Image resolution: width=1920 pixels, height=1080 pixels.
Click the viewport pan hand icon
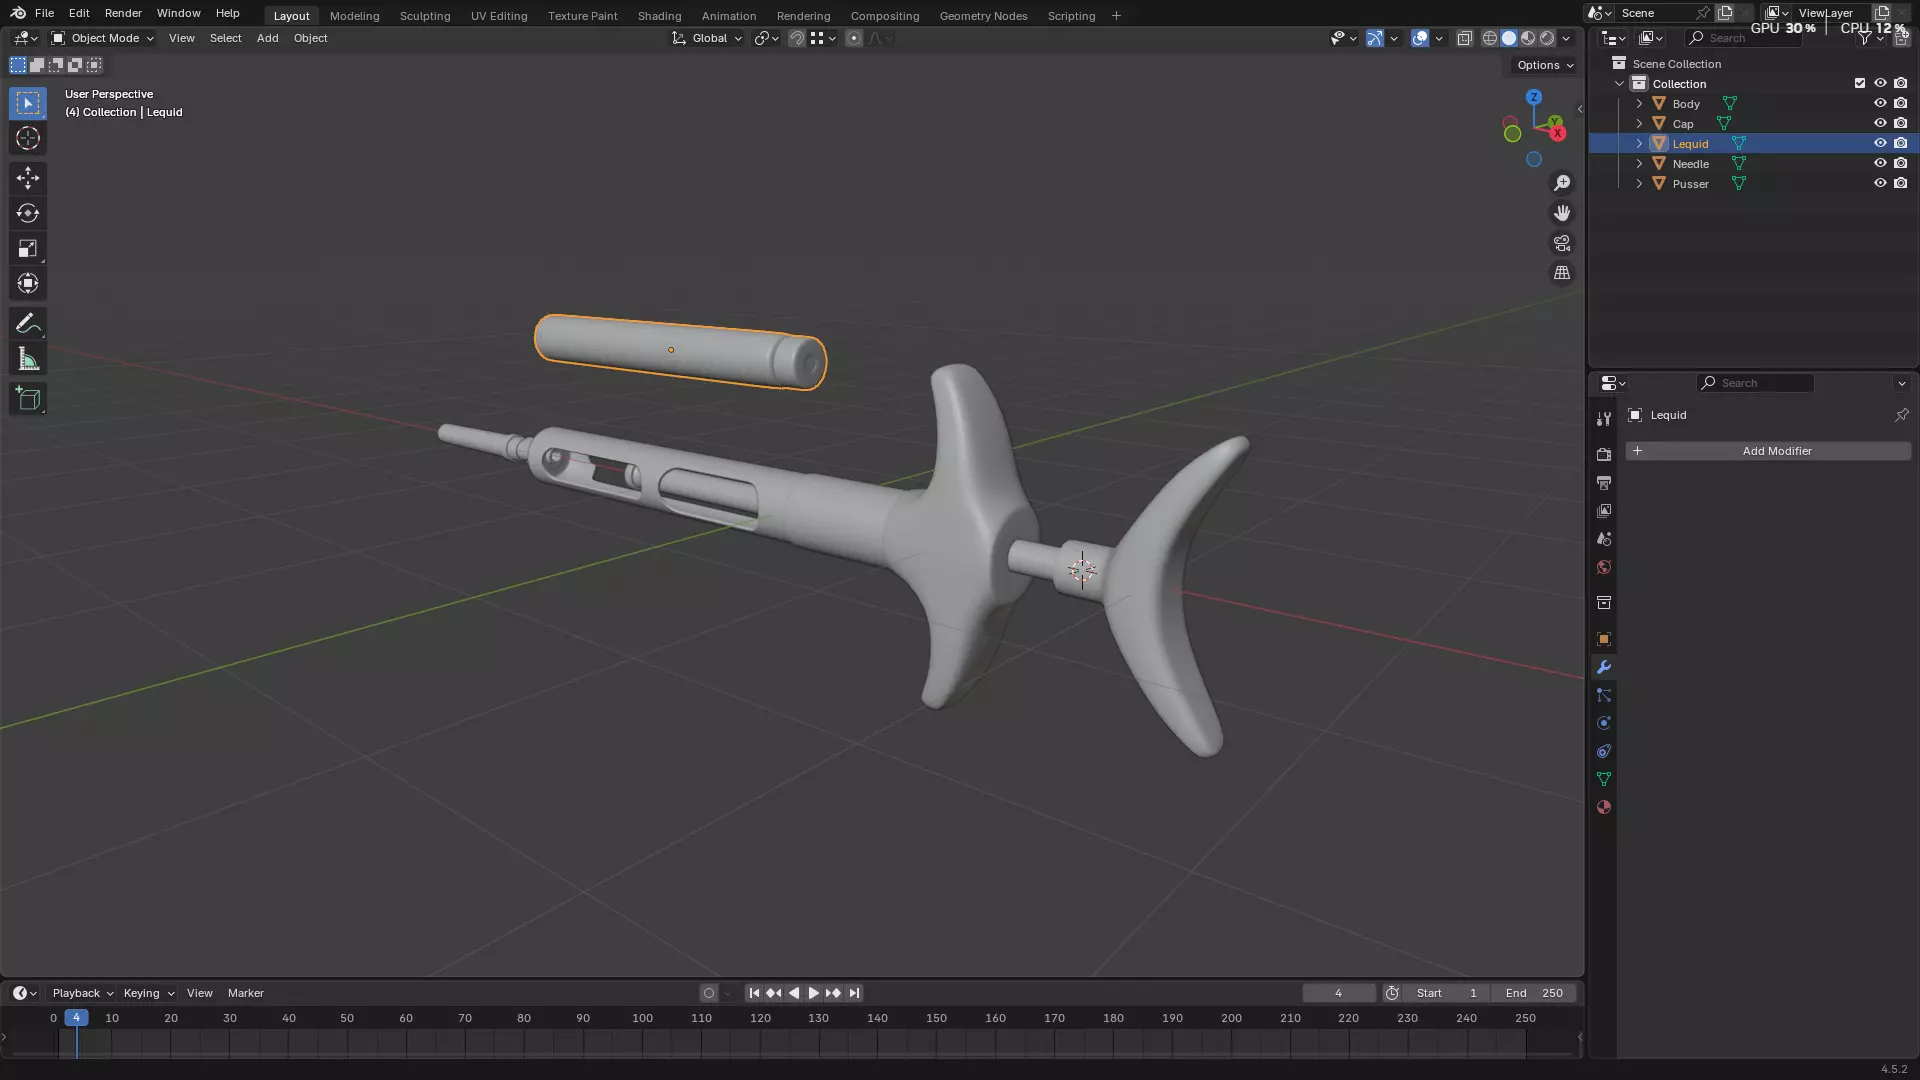pos(1562,213)
